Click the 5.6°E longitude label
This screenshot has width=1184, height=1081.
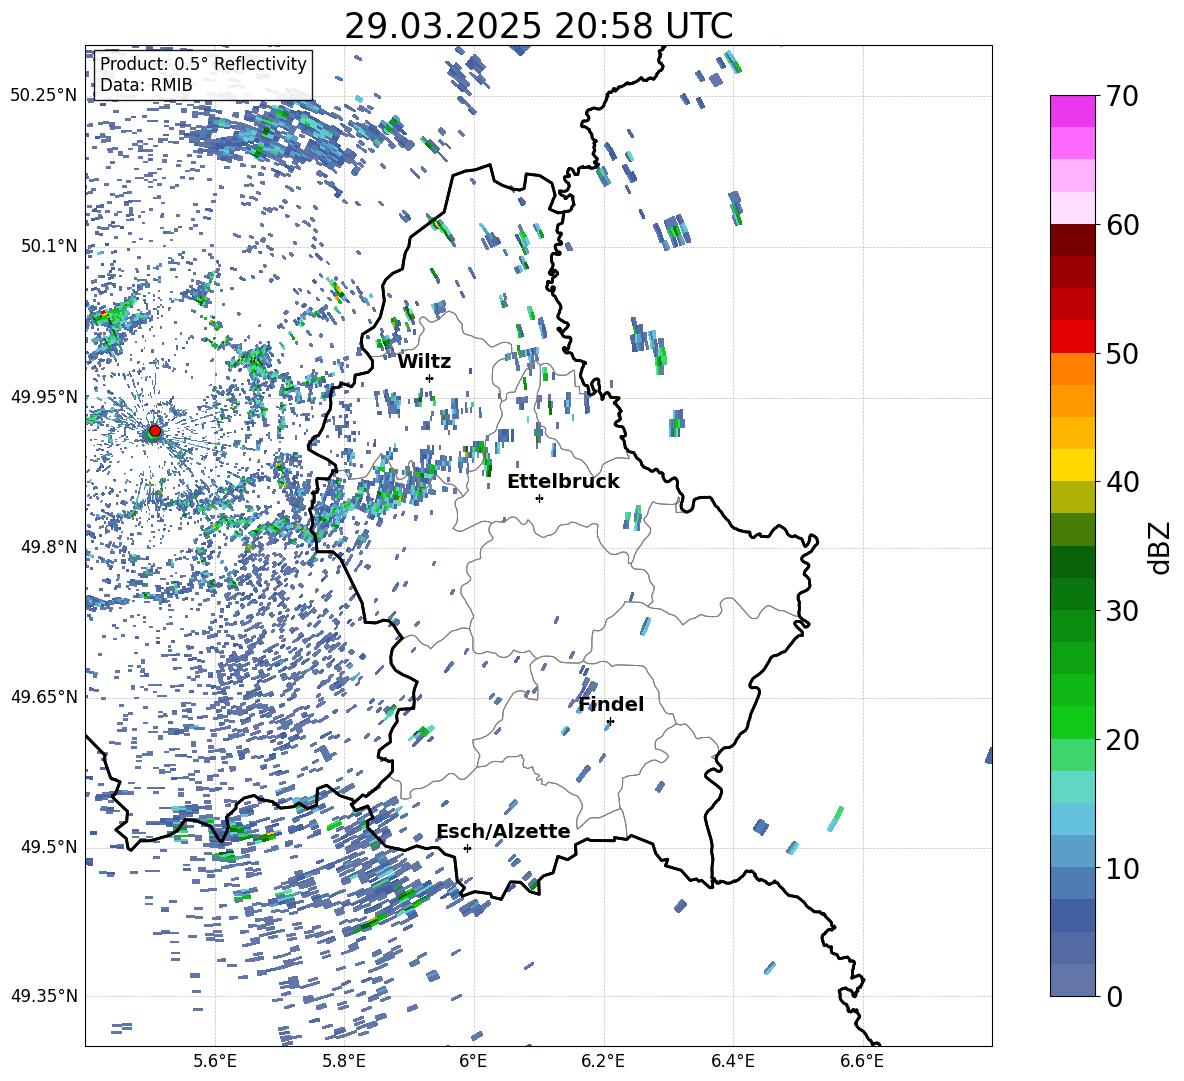tap(214, 1061)
